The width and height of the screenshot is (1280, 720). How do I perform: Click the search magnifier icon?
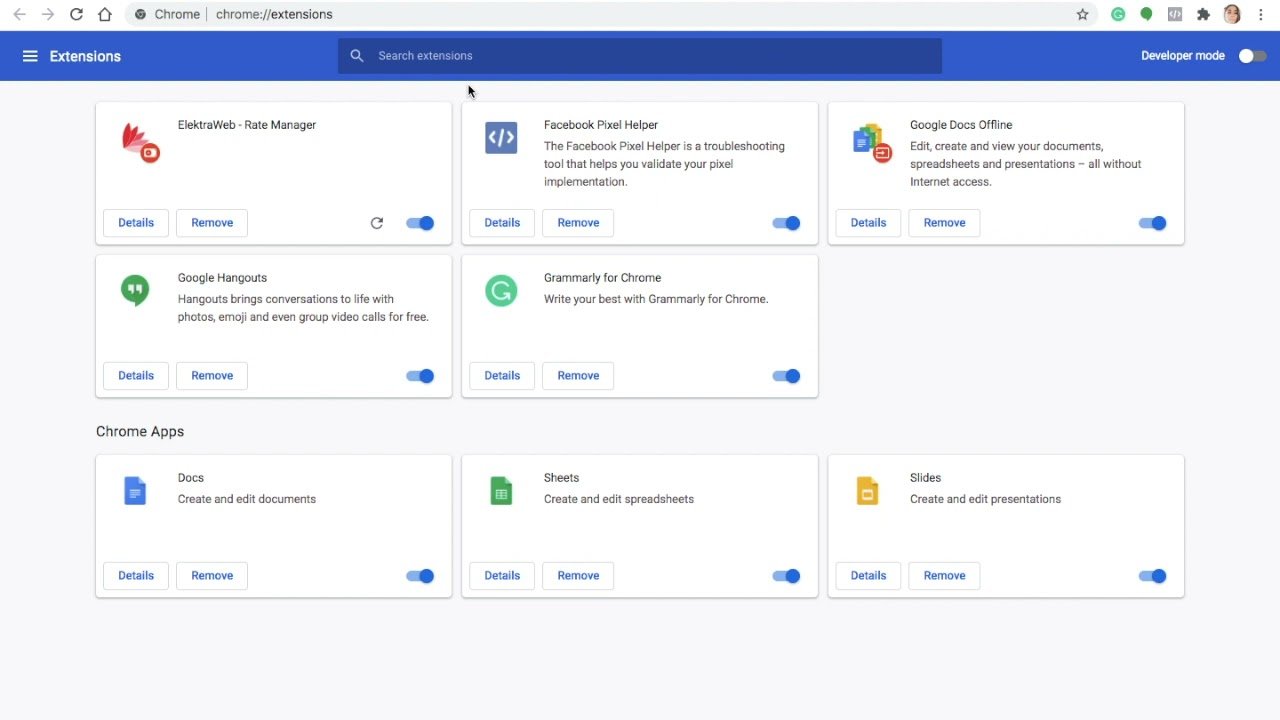pos(357,56)
